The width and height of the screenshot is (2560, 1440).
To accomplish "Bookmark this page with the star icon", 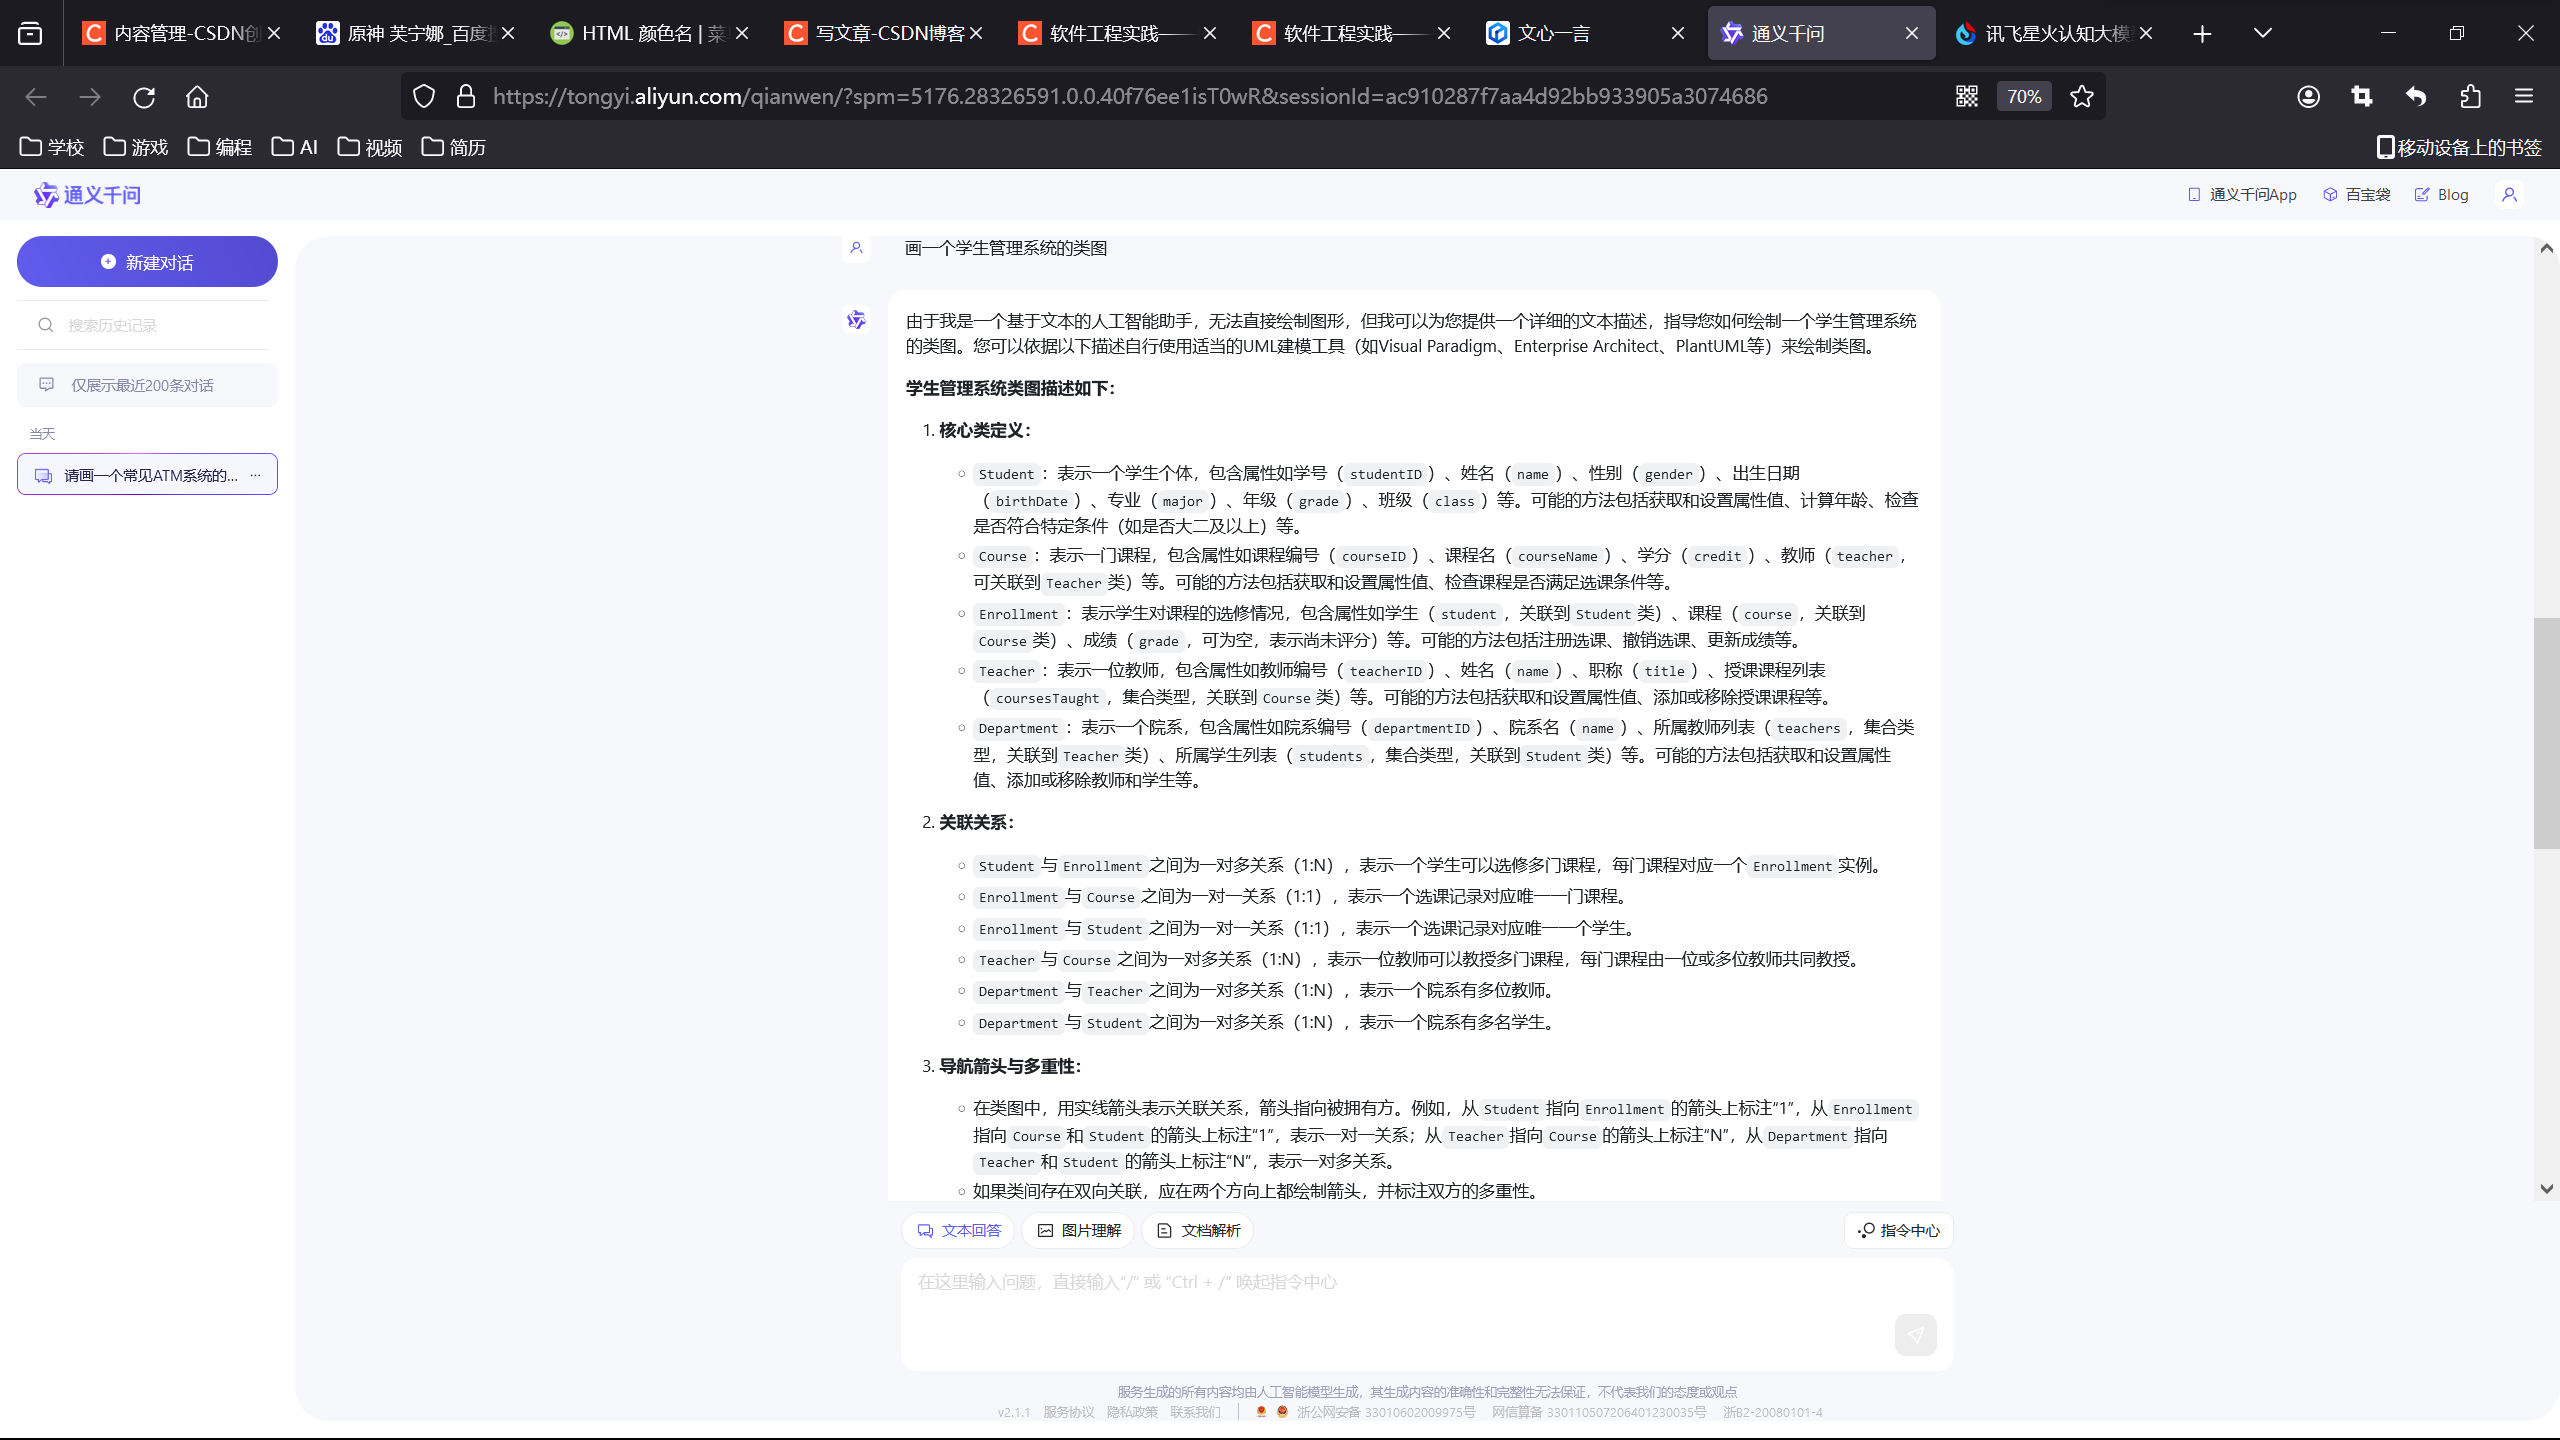I will pos(2082,96).
